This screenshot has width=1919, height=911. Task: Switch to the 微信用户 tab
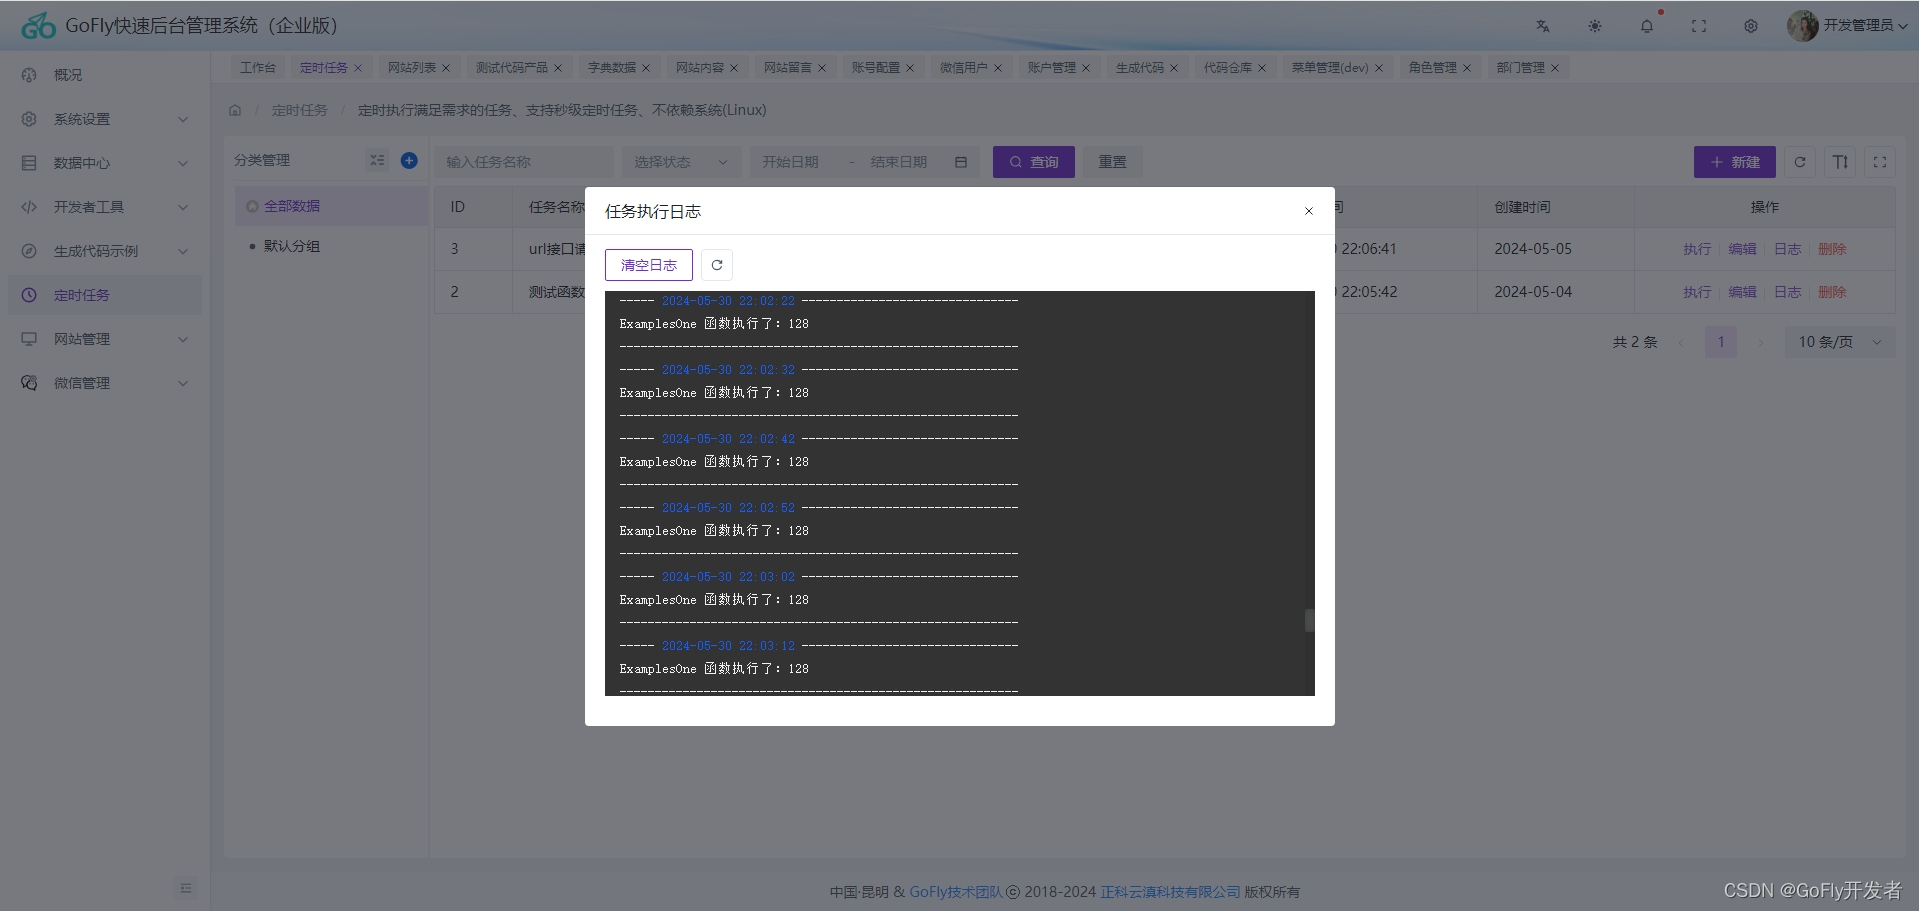coord(964,67)
